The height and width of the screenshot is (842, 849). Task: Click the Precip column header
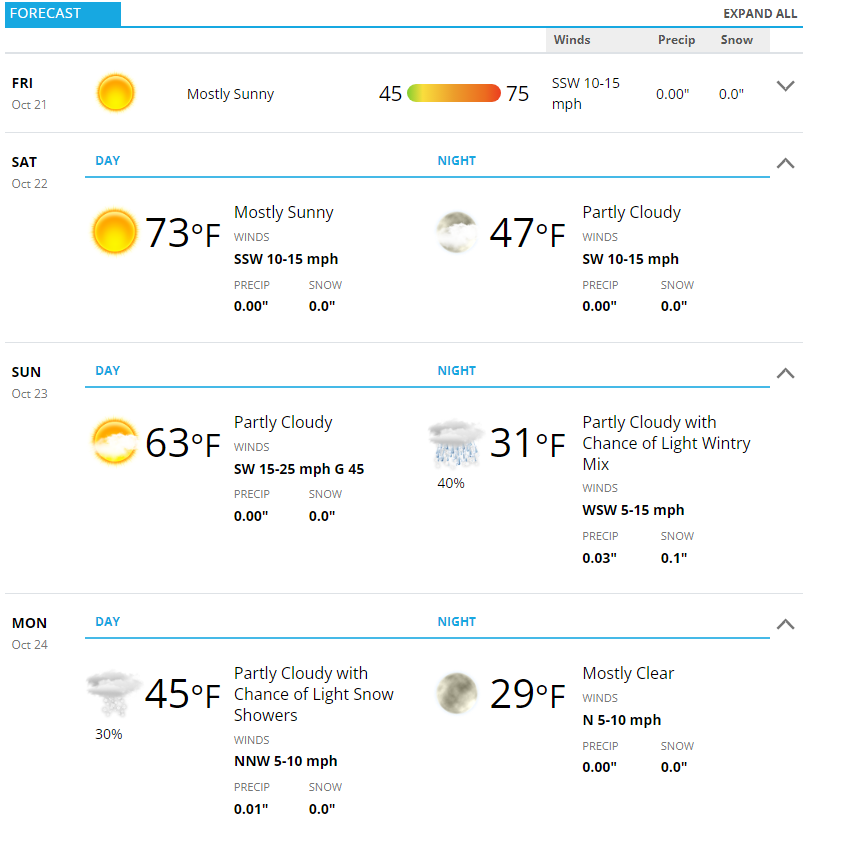[x=676, y=40]
